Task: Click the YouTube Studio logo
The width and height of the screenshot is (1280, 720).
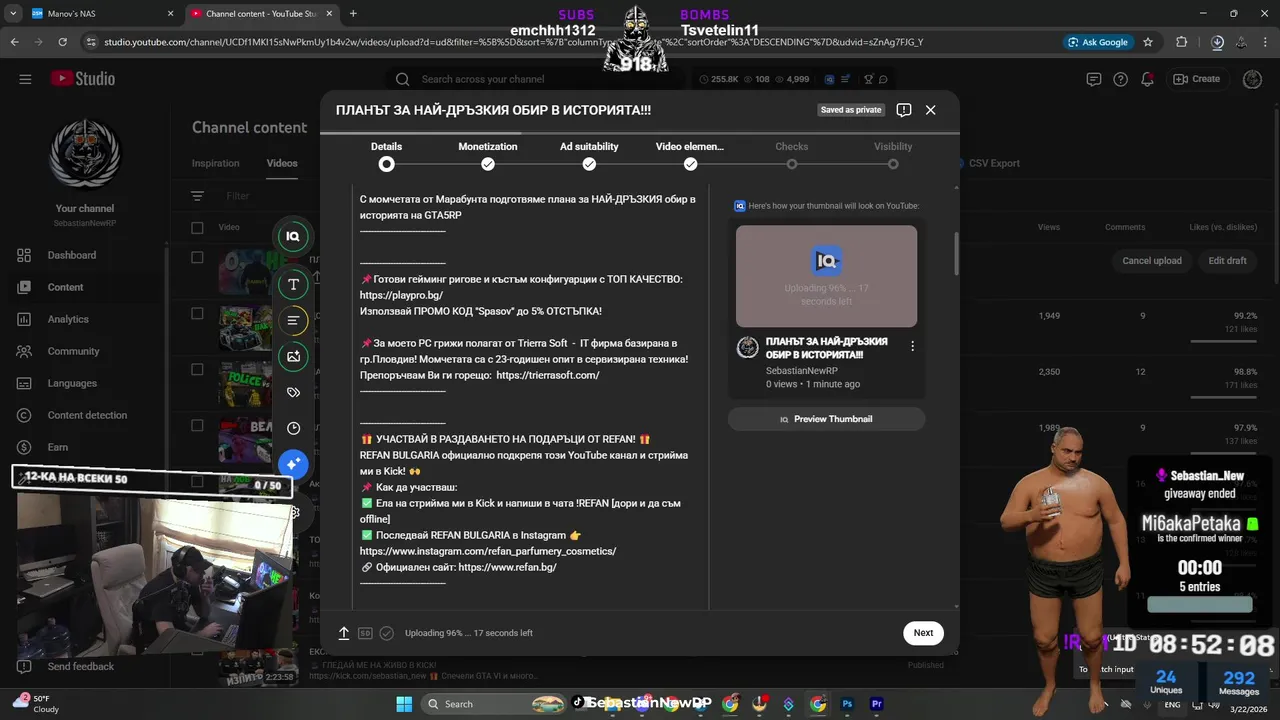Action: click(x=82, y=79)
